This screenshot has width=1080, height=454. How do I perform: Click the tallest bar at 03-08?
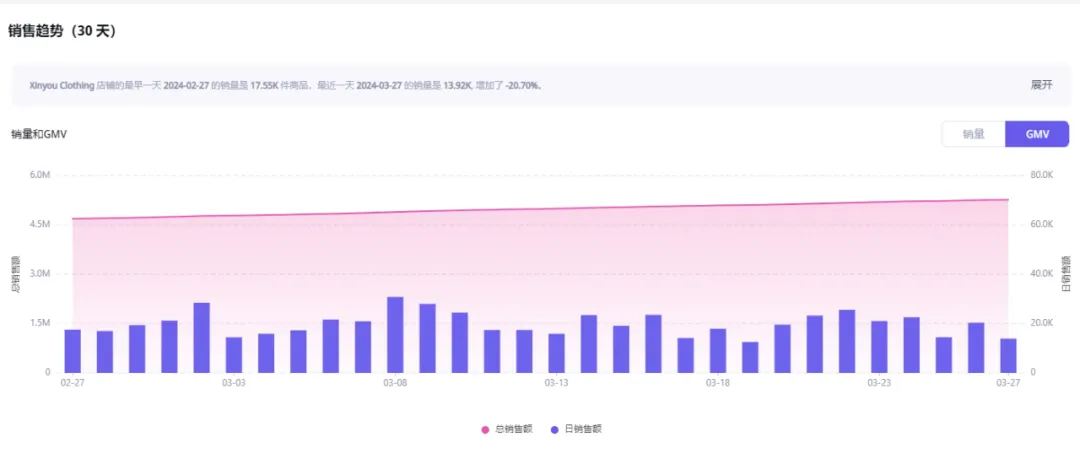[395, 335]
